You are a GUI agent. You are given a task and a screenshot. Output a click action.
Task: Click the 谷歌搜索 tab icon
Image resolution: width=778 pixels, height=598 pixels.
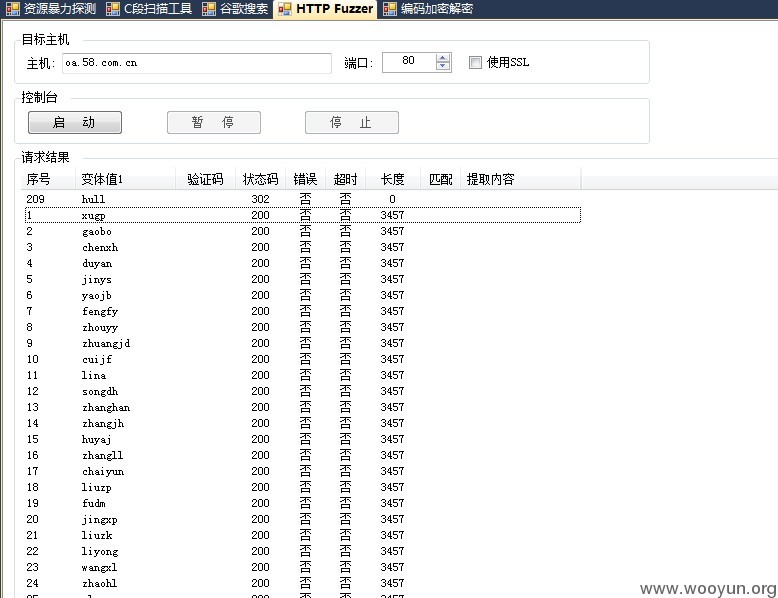tap(209, 9)
